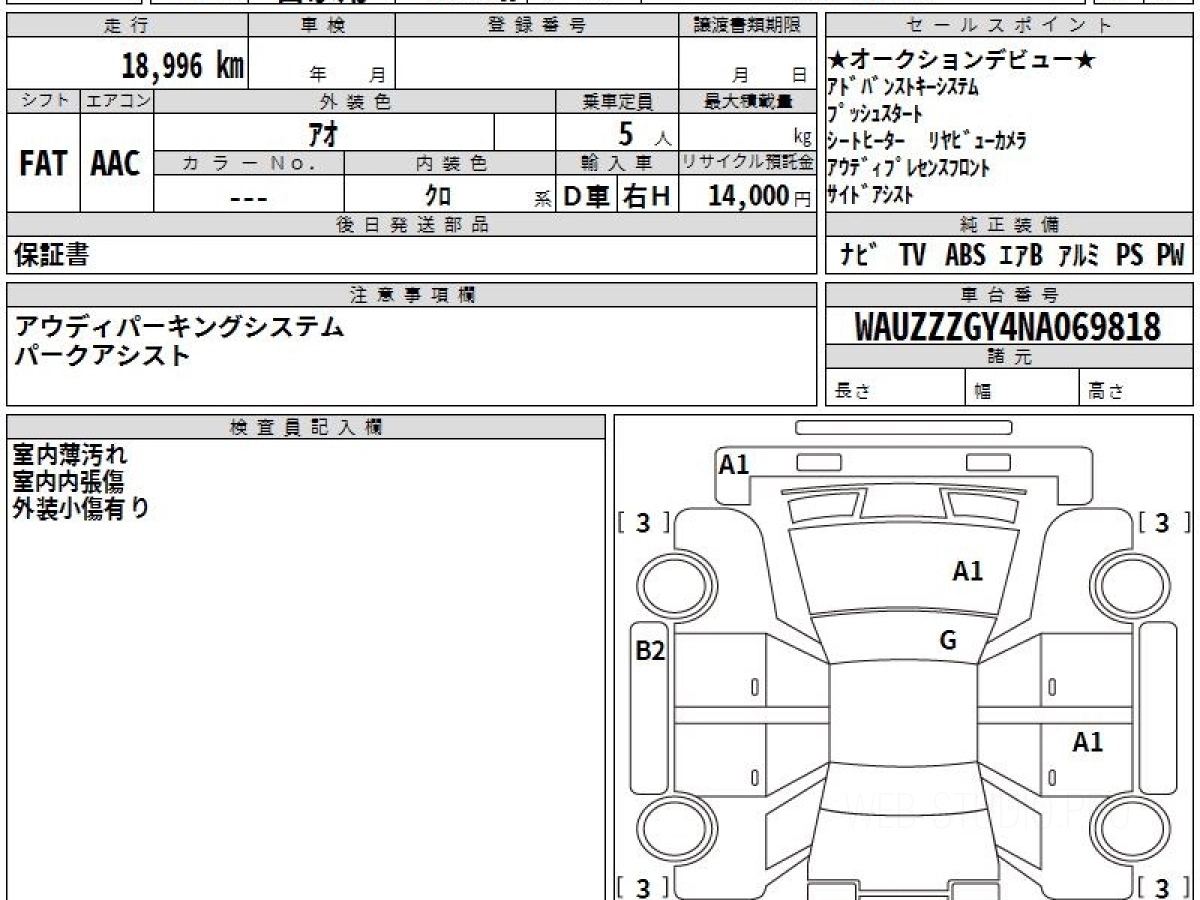Select the サイドアシスト line
This screenshot has height=900, width=1200.
click(870, 195)
